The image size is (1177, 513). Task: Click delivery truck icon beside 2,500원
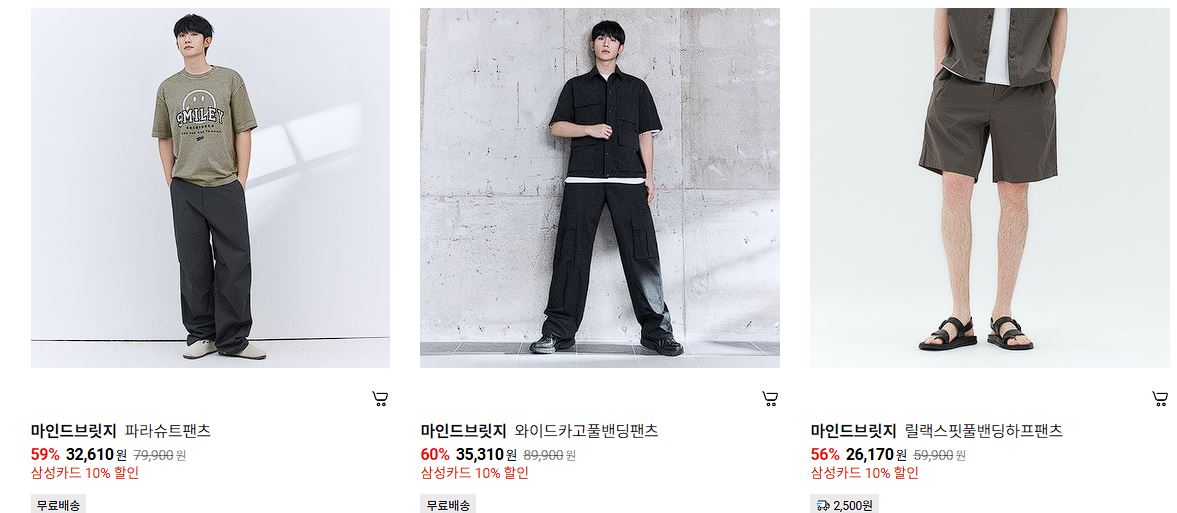tap(823, 505)
